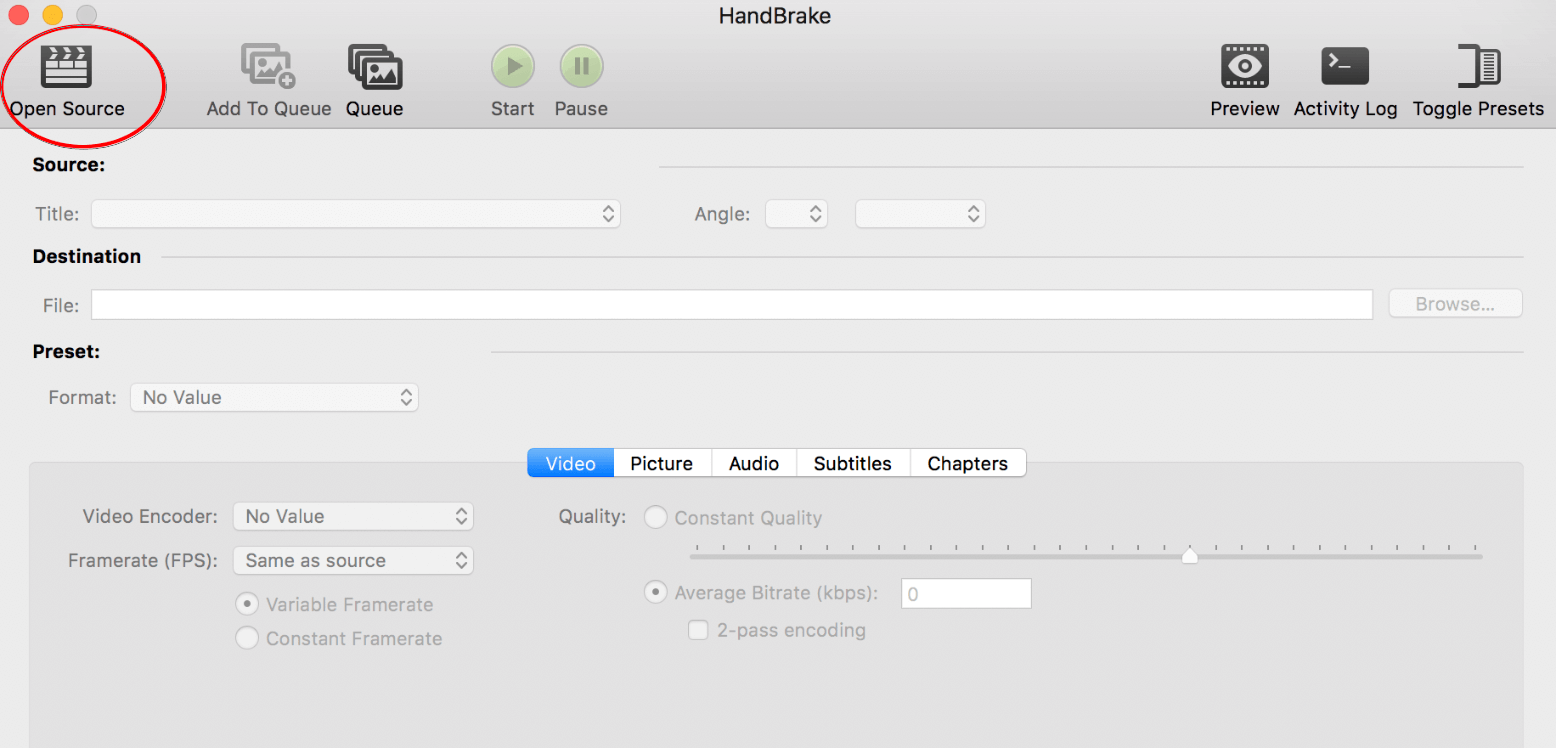This screenshot has width=1556, height=748.
Task: Expand the Format dropdown showing No Value
Action: [x=274, y=397]
